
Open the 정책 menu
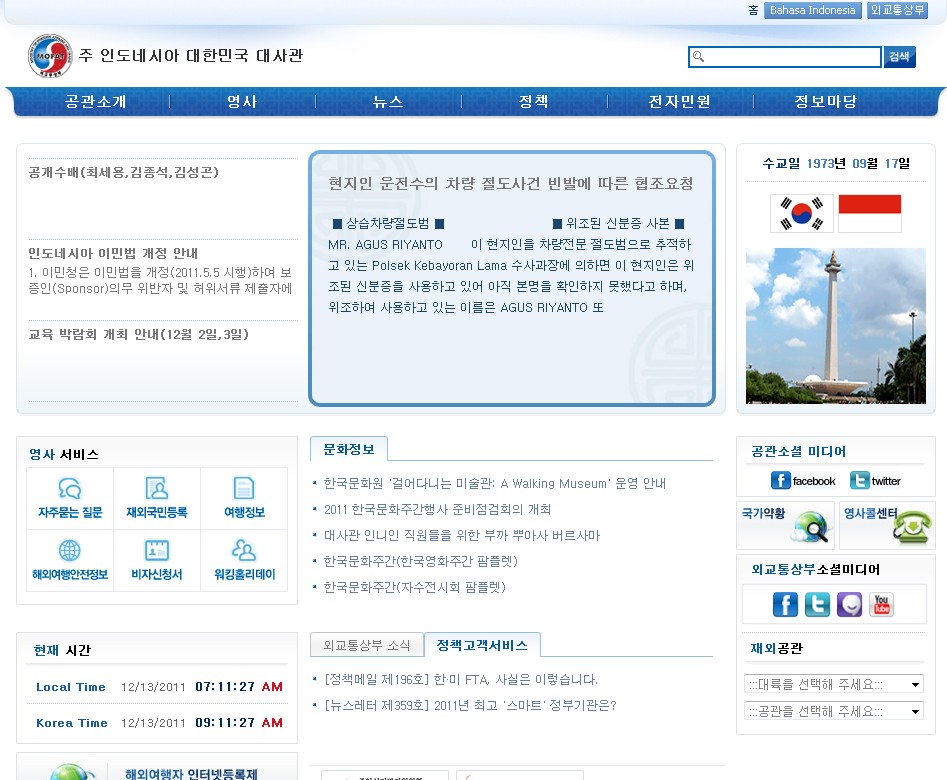pyautogui.click(x=533, y=102)
